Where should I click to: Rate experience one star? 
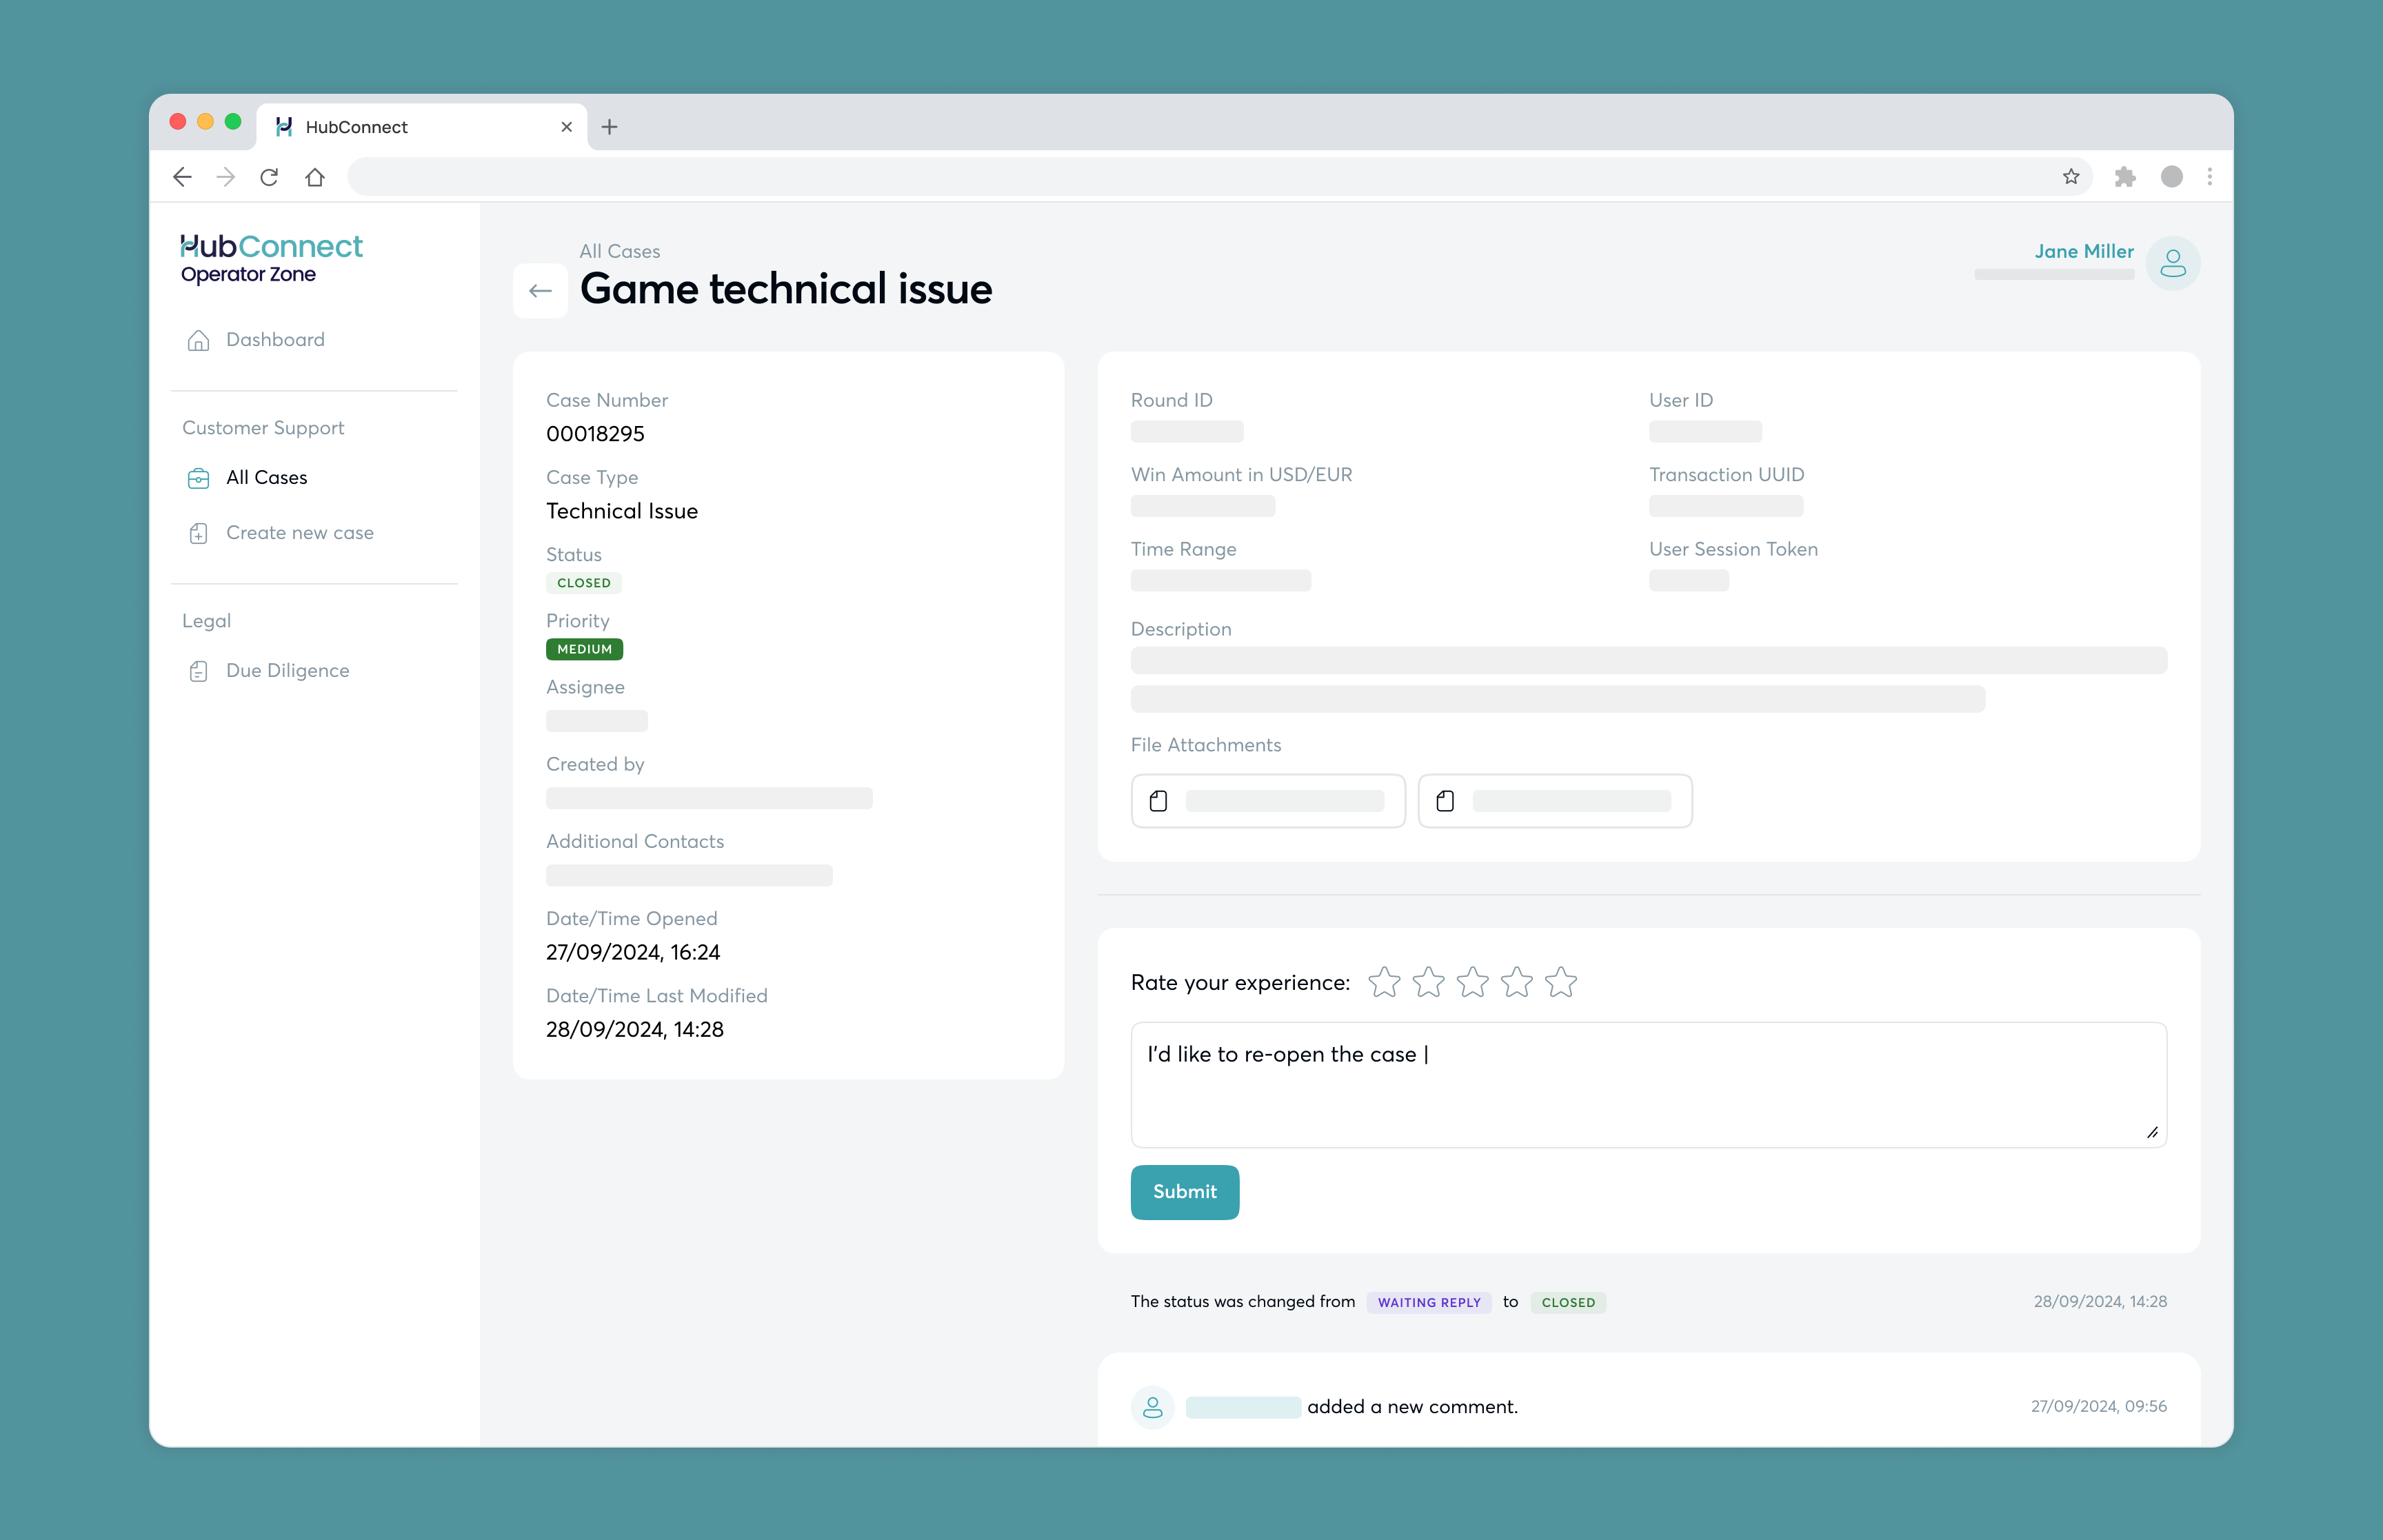1384,982
